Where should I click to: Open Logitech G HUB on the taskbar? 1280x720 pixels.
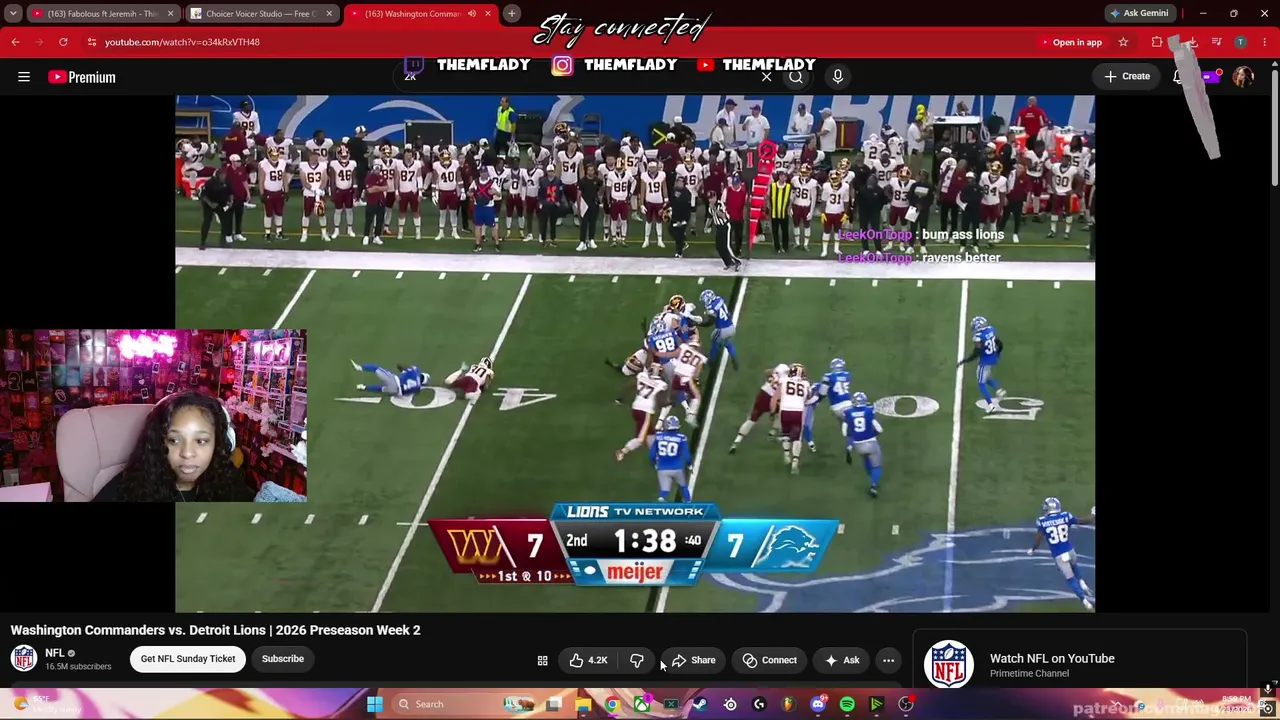pos(759,704)
